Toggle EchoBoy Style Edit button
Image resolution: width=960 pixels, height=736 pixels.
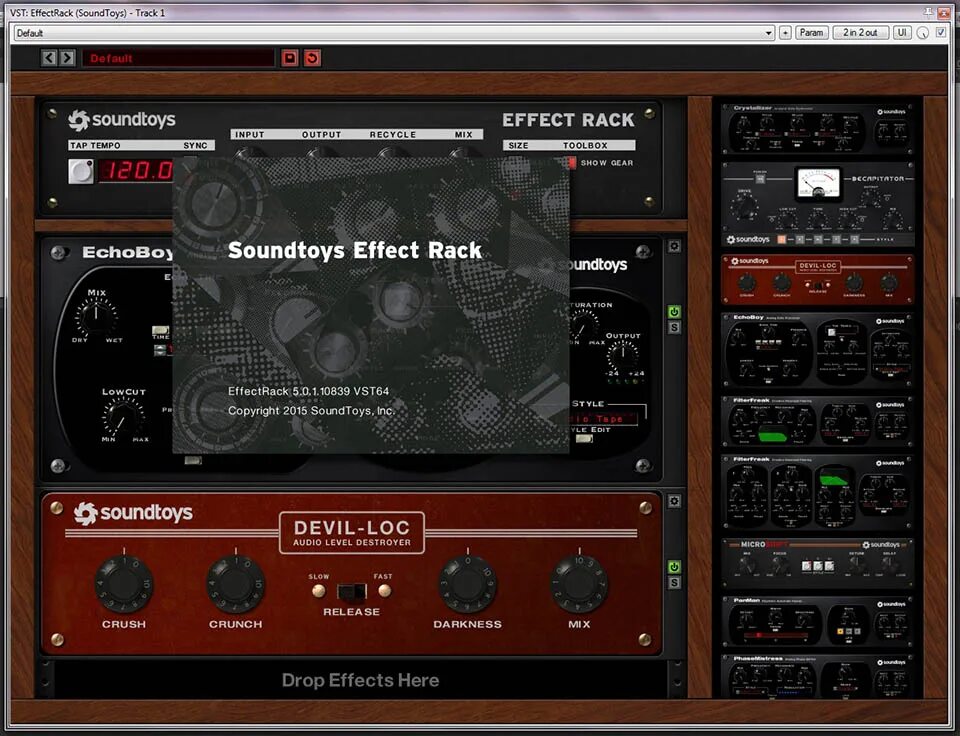584,438
